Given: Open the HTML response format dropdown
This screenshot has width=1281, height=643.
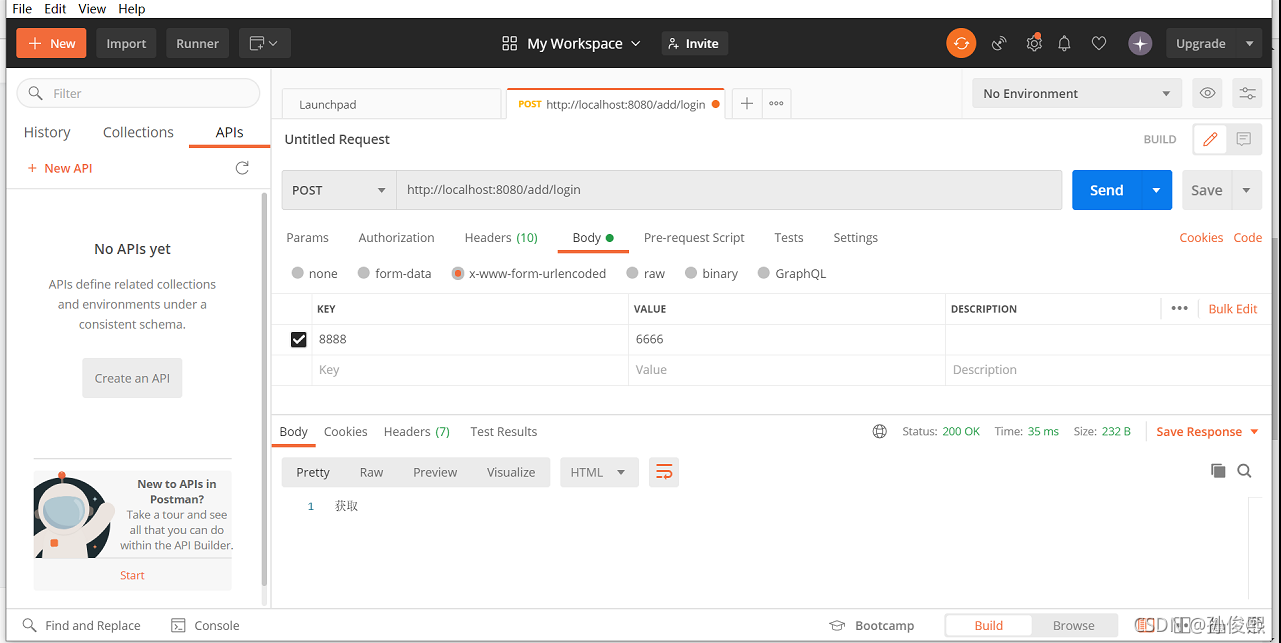Looking at the screenshot, I should tap(599, 472).
